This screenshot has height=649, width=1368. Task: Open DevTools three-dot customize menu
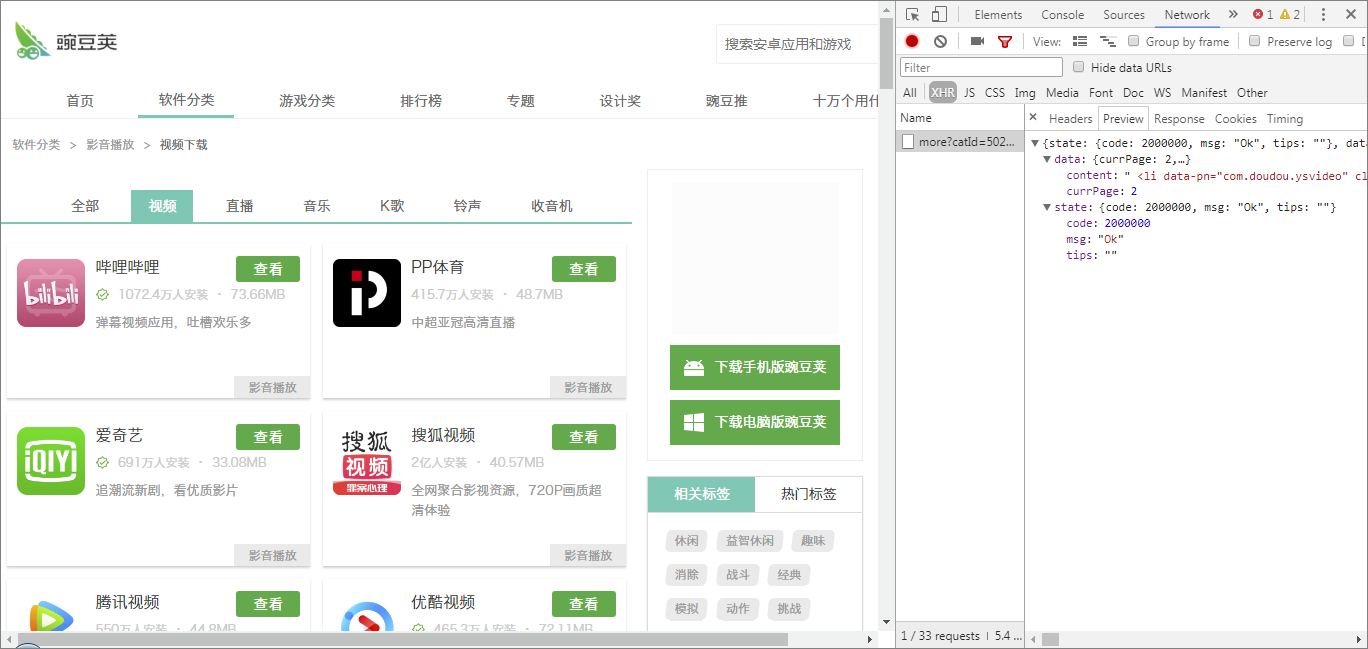1323,14
